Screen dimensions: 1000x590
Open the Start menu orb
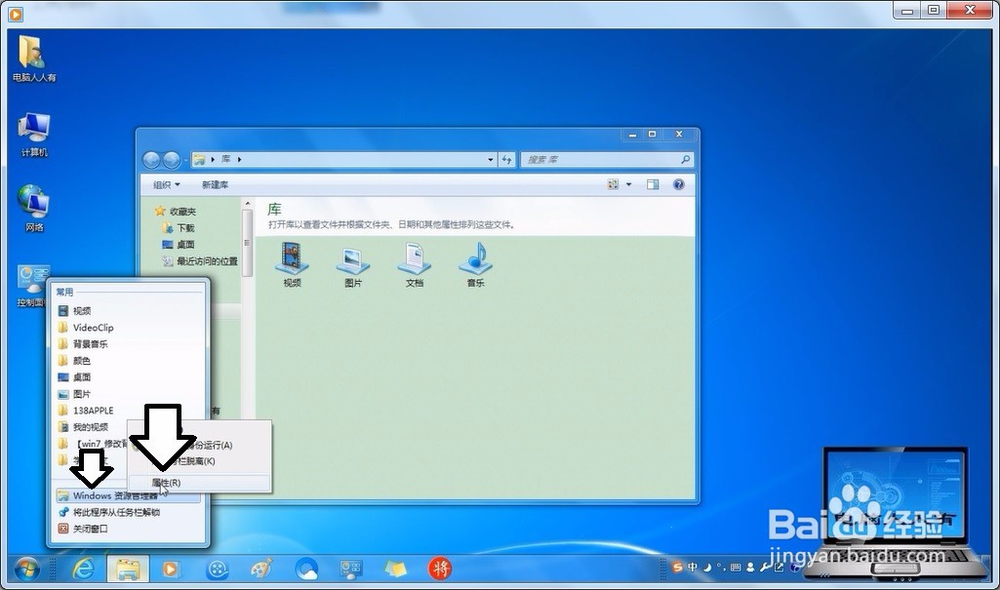coord(27,568)
